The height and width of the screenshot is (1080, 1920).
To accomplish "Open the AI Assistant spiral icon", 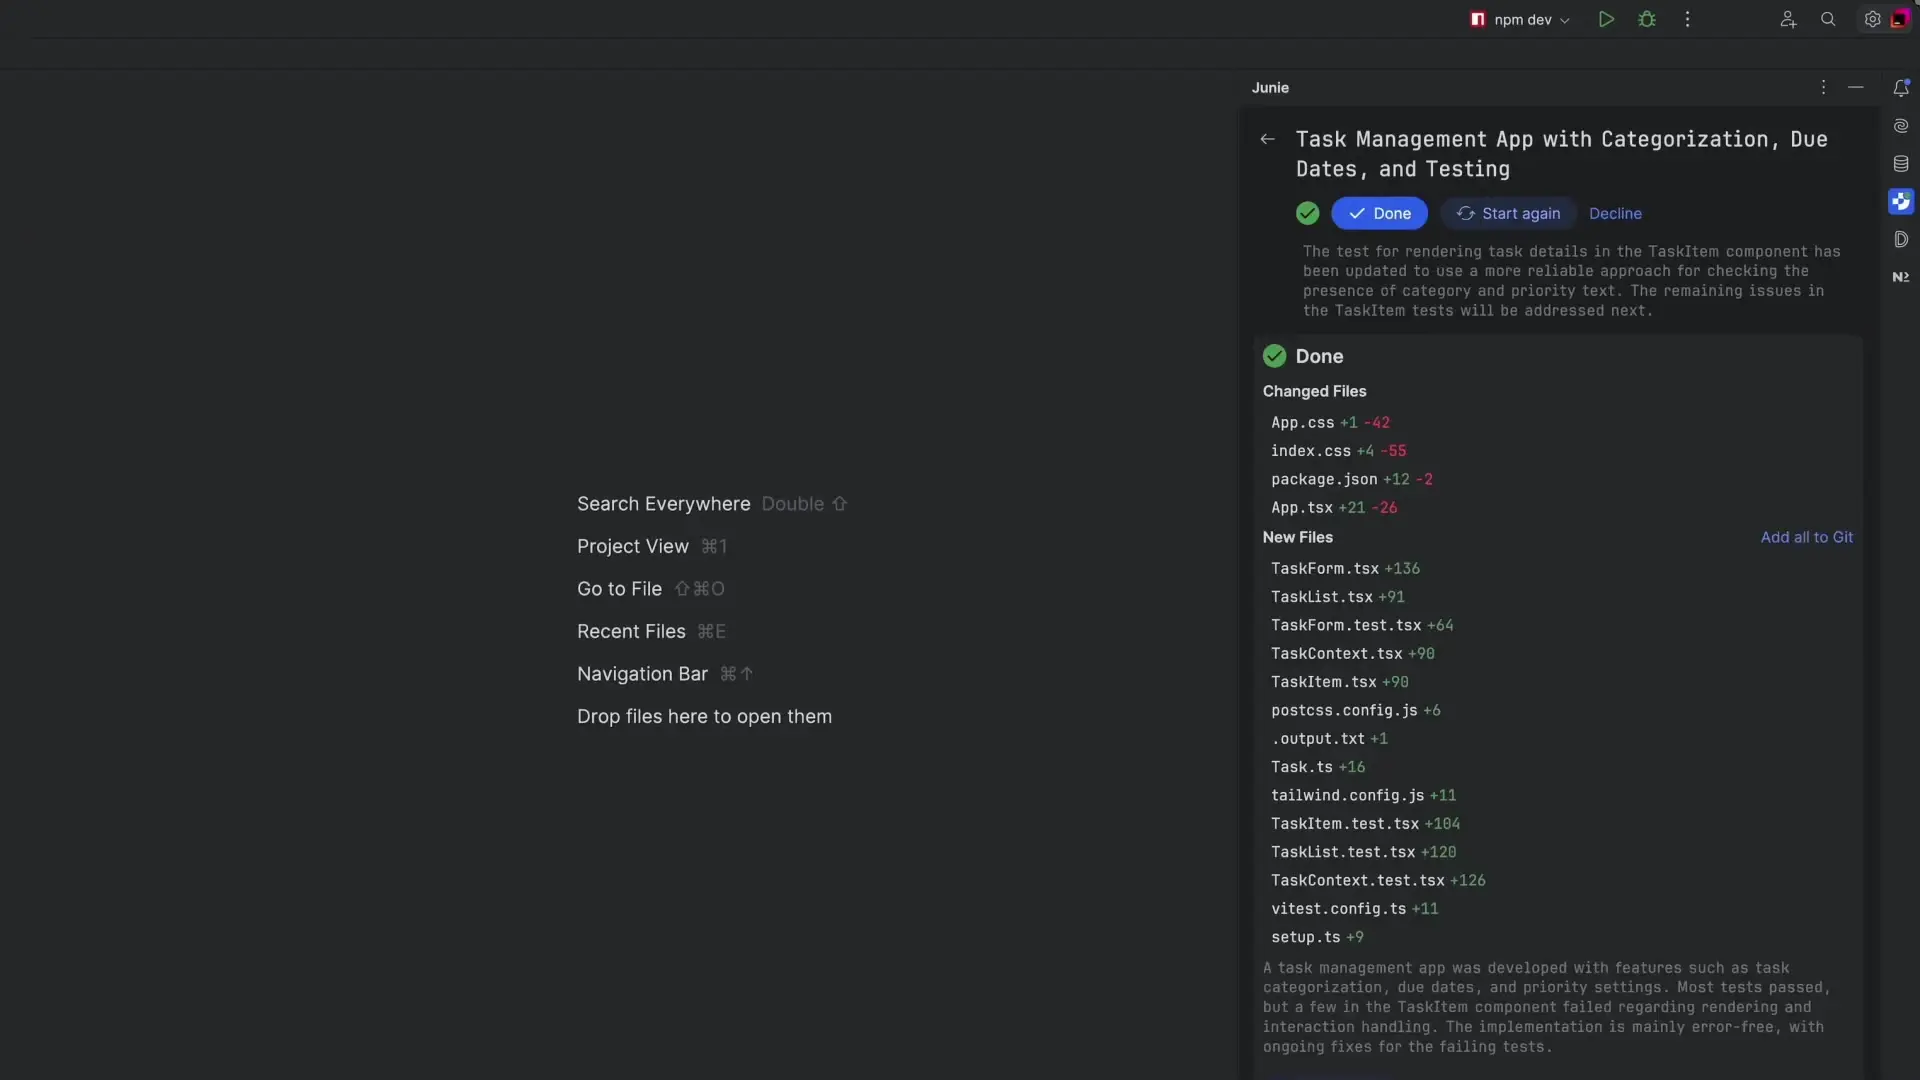I will pyautogui.click(x=1901, y=126).
